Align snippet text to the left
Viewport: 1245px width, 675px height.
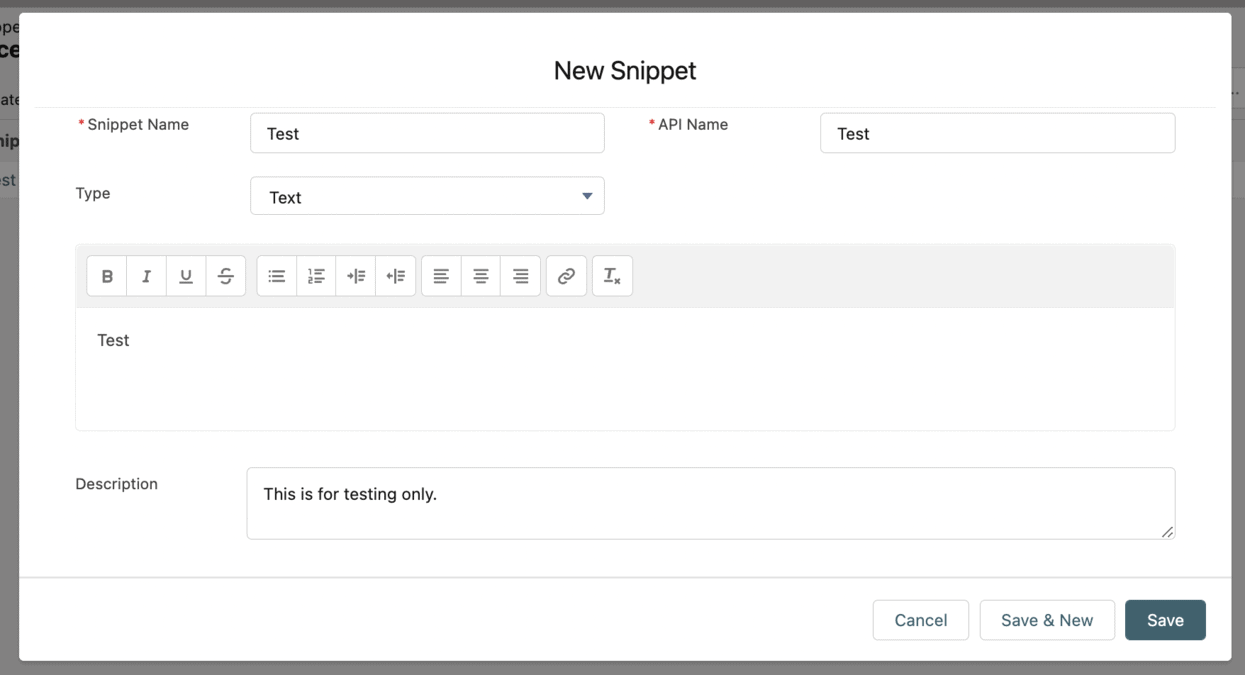pyautogui.click(x=441, y=276)
